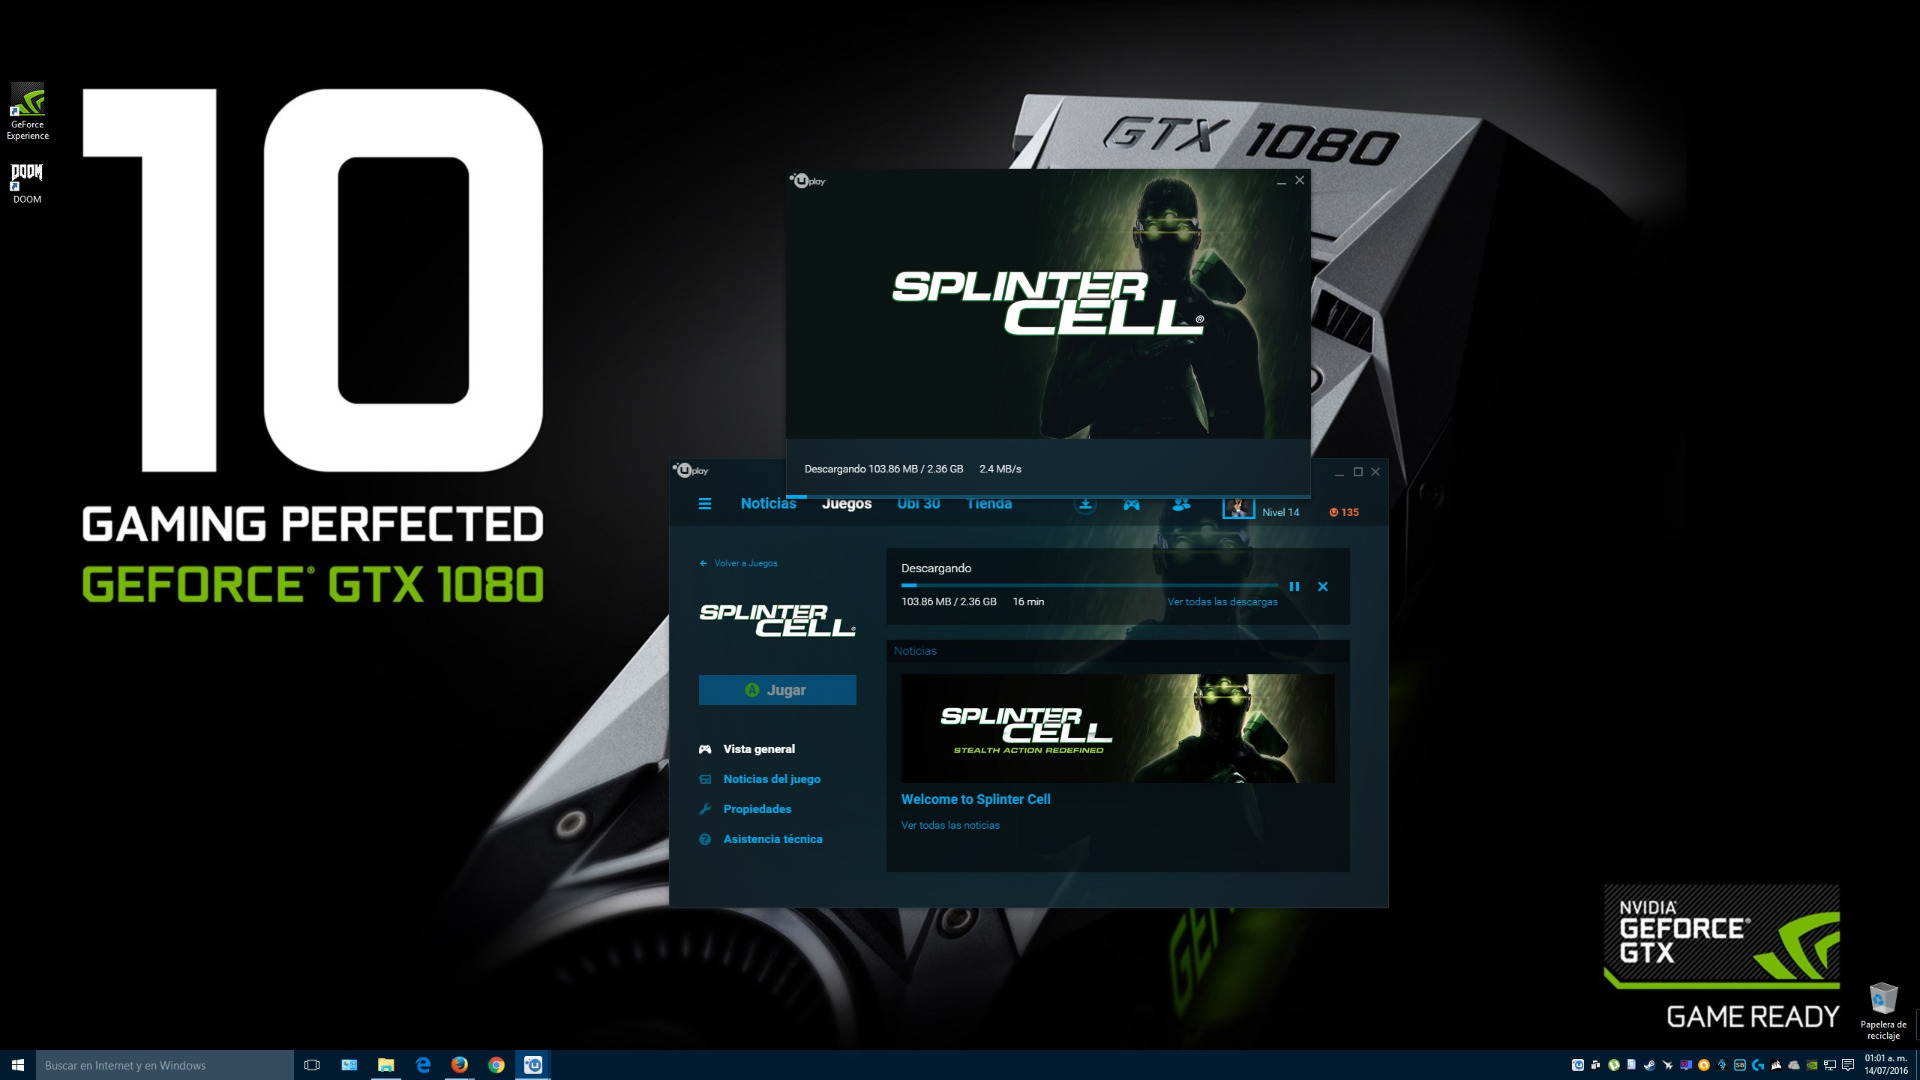Open the downloads icon in Uplay header

click(1085, 505)
